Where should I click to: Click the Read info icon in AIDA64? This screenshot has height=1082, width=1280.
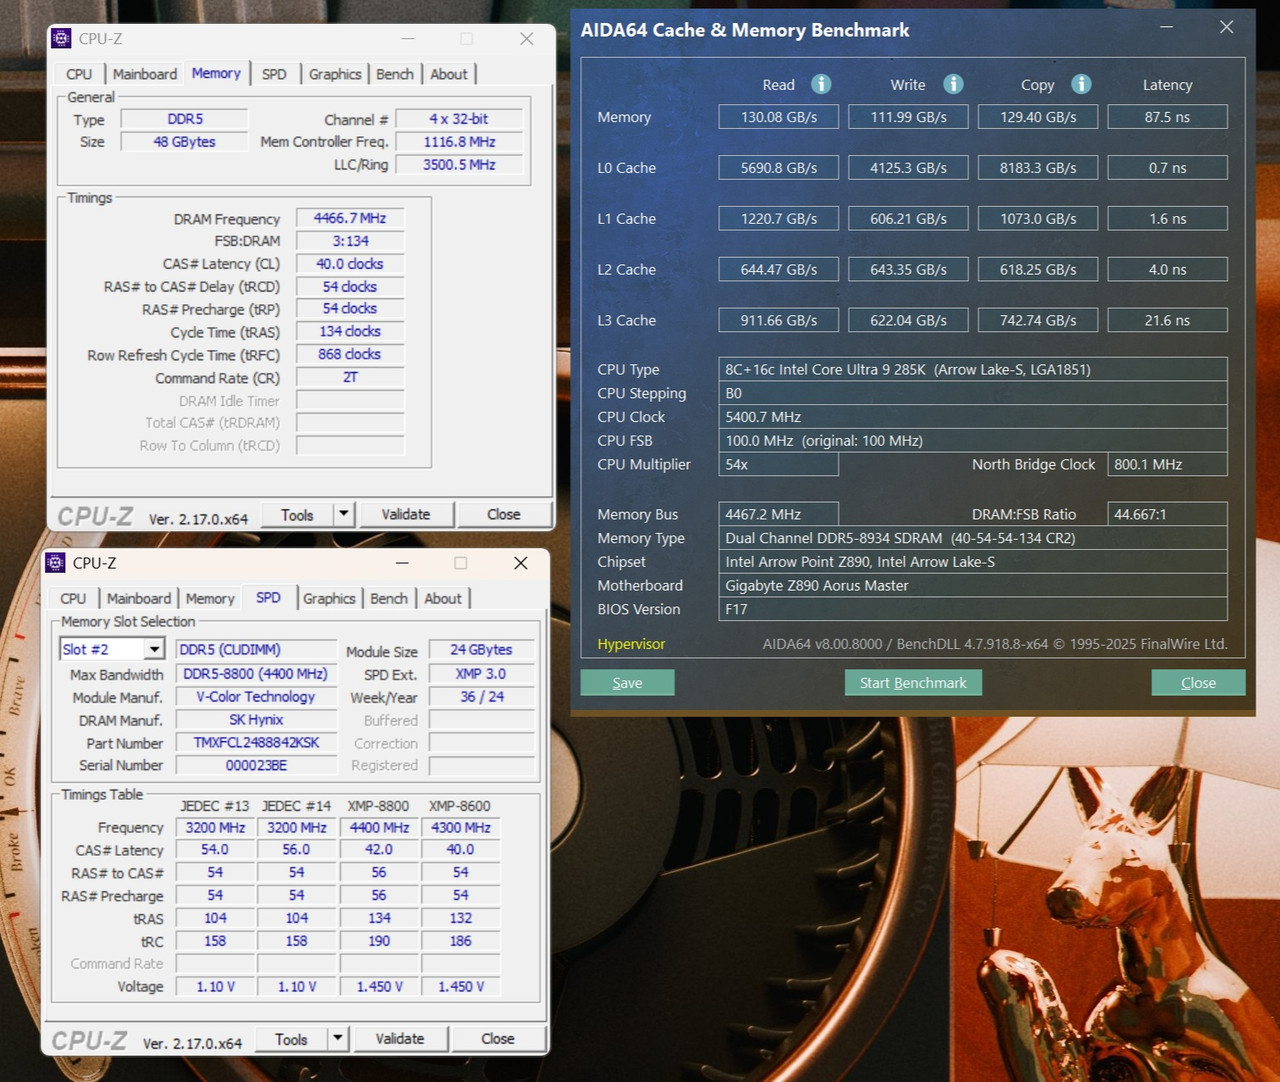[821, 84]
